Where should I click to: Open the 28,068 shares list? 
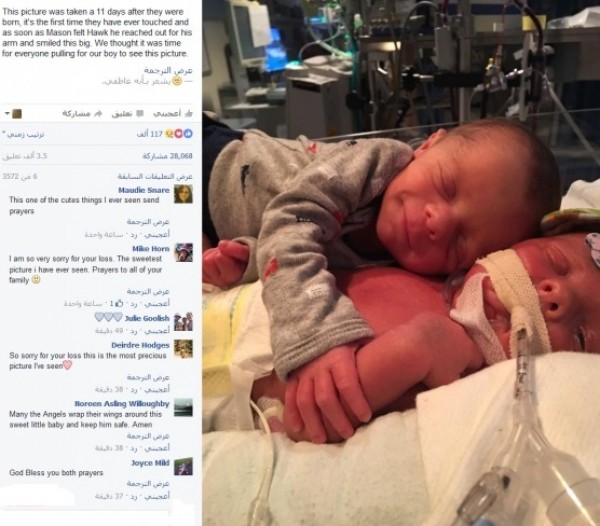click(x=168, y=156)
